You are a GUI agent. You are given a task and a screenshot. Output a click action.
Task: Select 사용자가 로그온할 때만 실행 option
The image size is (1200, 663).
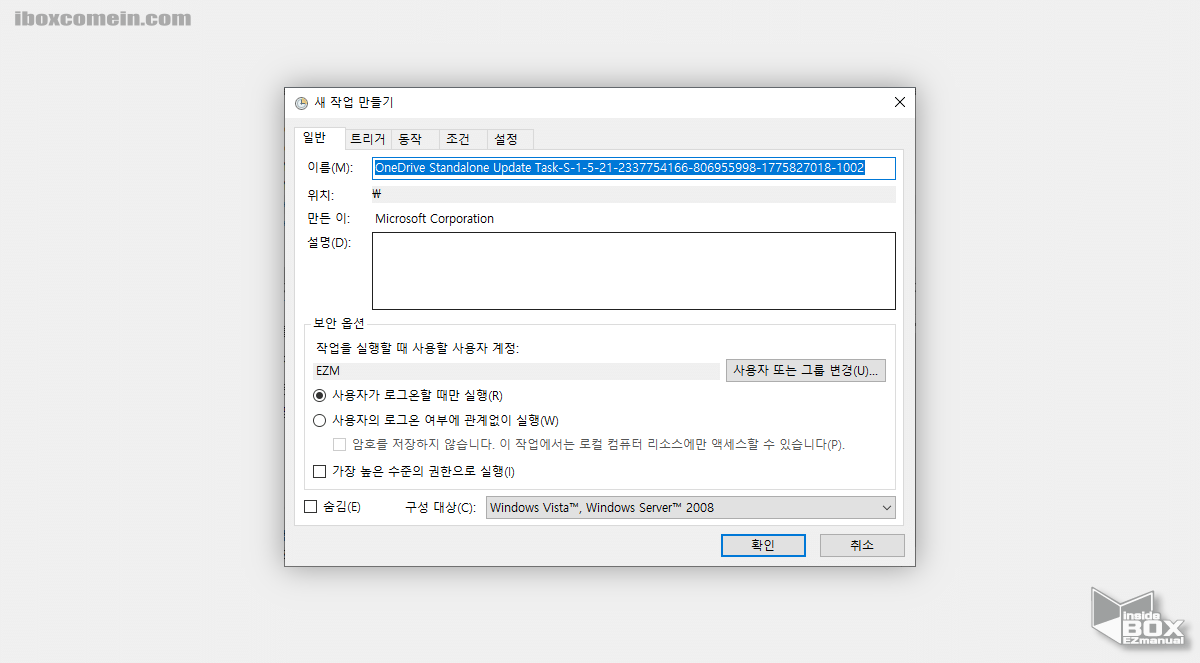(x=319, y=396)
